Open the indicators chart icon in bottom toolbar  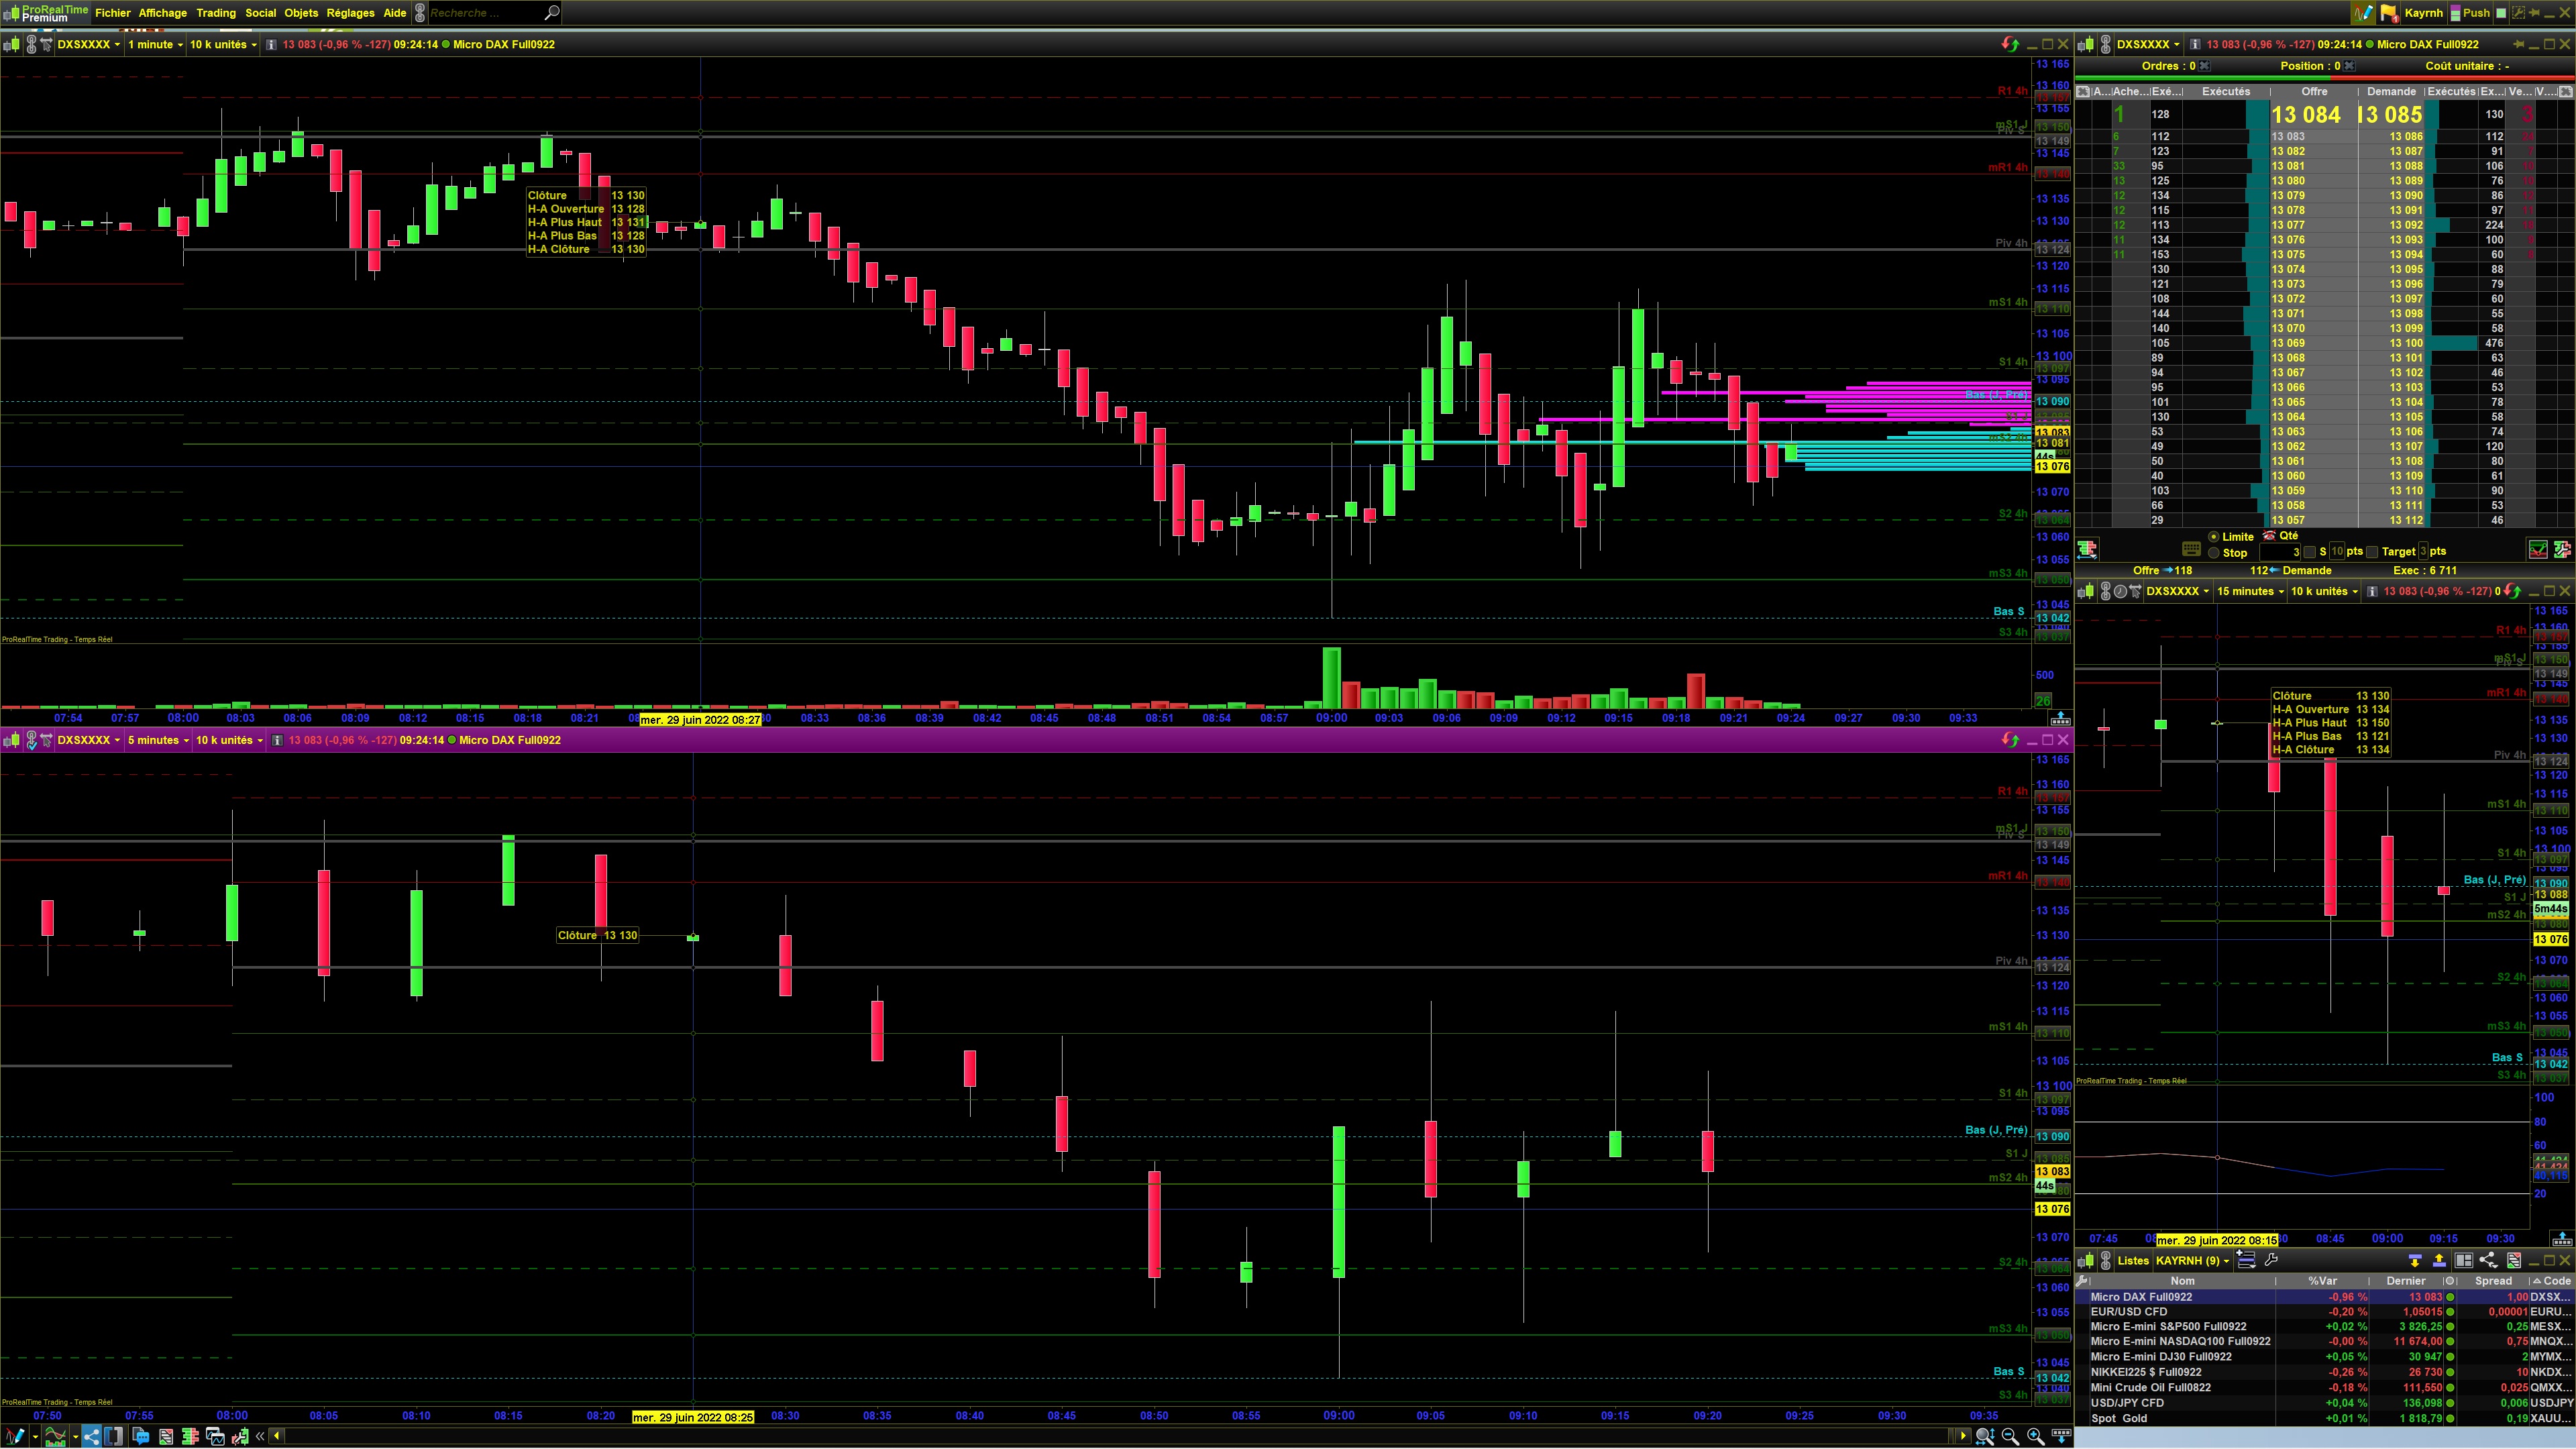point(55,1438)
